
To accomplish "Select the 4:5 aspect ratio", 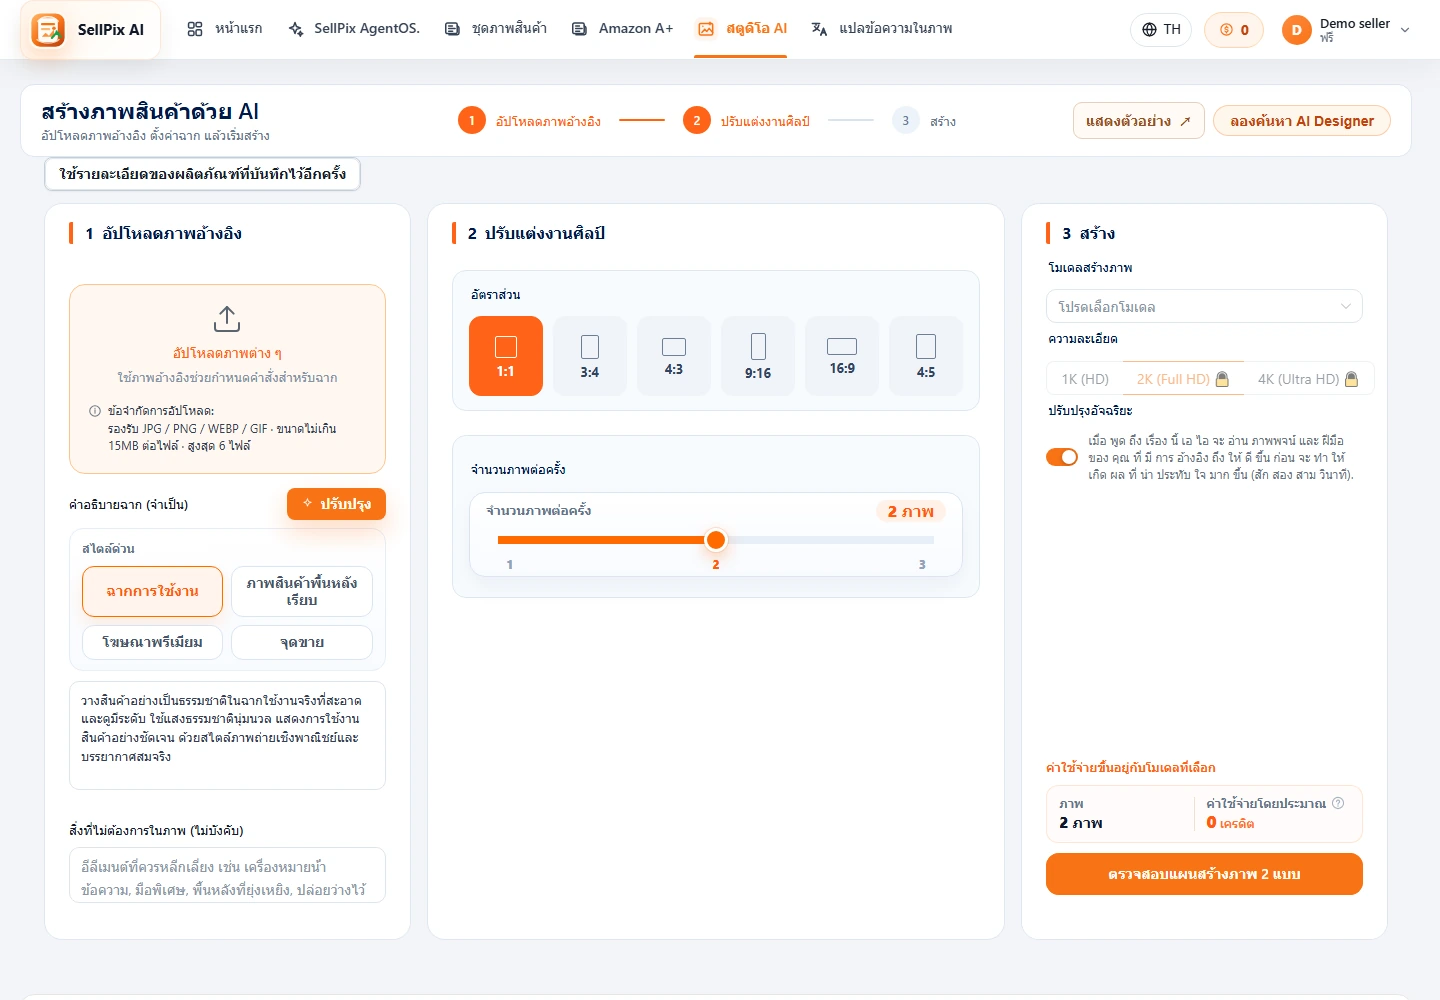I will tap(926, 356).
